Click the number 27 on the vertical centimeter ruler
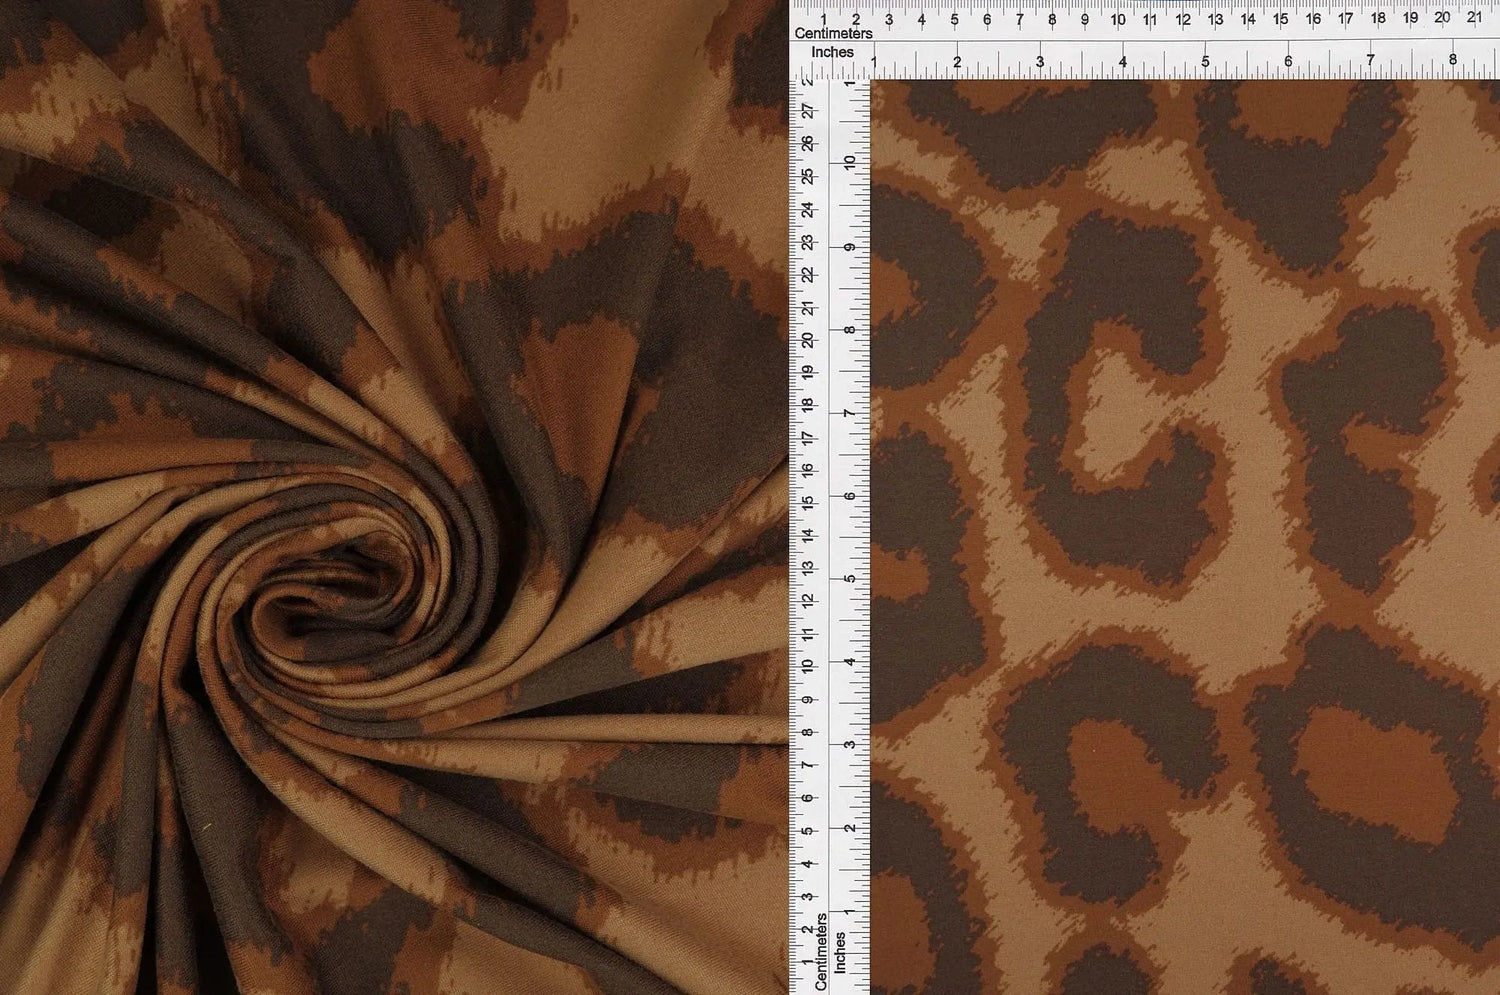Screen dimensions: 1500x995 pyautogui.click(x=807, y=109)
